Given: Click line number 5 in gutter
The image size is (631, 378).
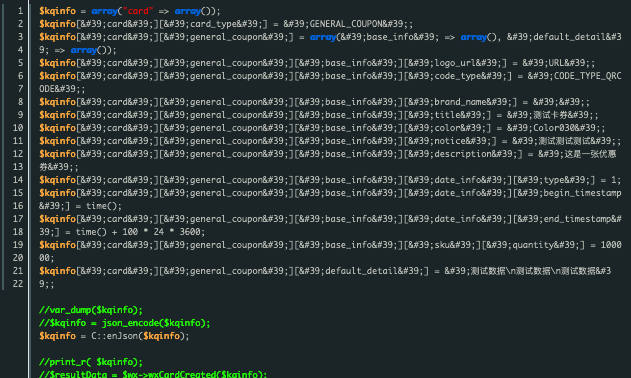Looking at the screenshot, I should pyautogui.click(x=20, y=63).
